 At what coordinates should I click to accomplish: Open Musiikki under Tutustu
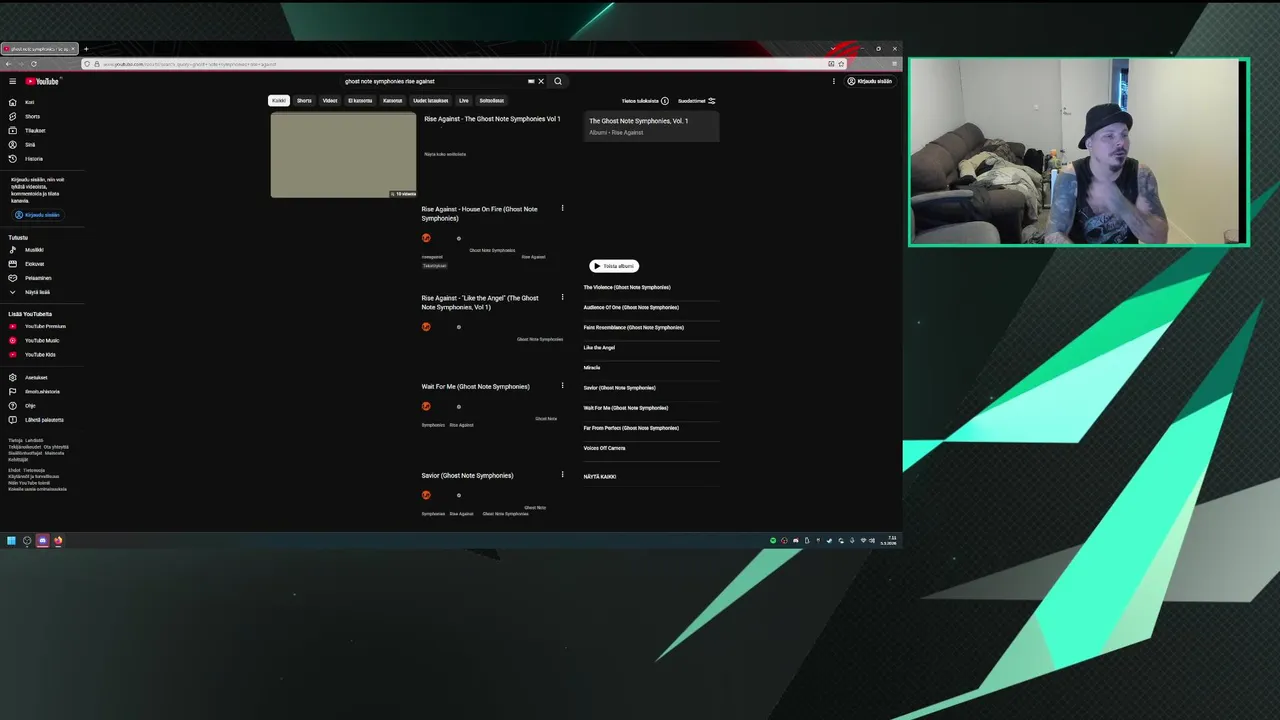tap(34, 250)
